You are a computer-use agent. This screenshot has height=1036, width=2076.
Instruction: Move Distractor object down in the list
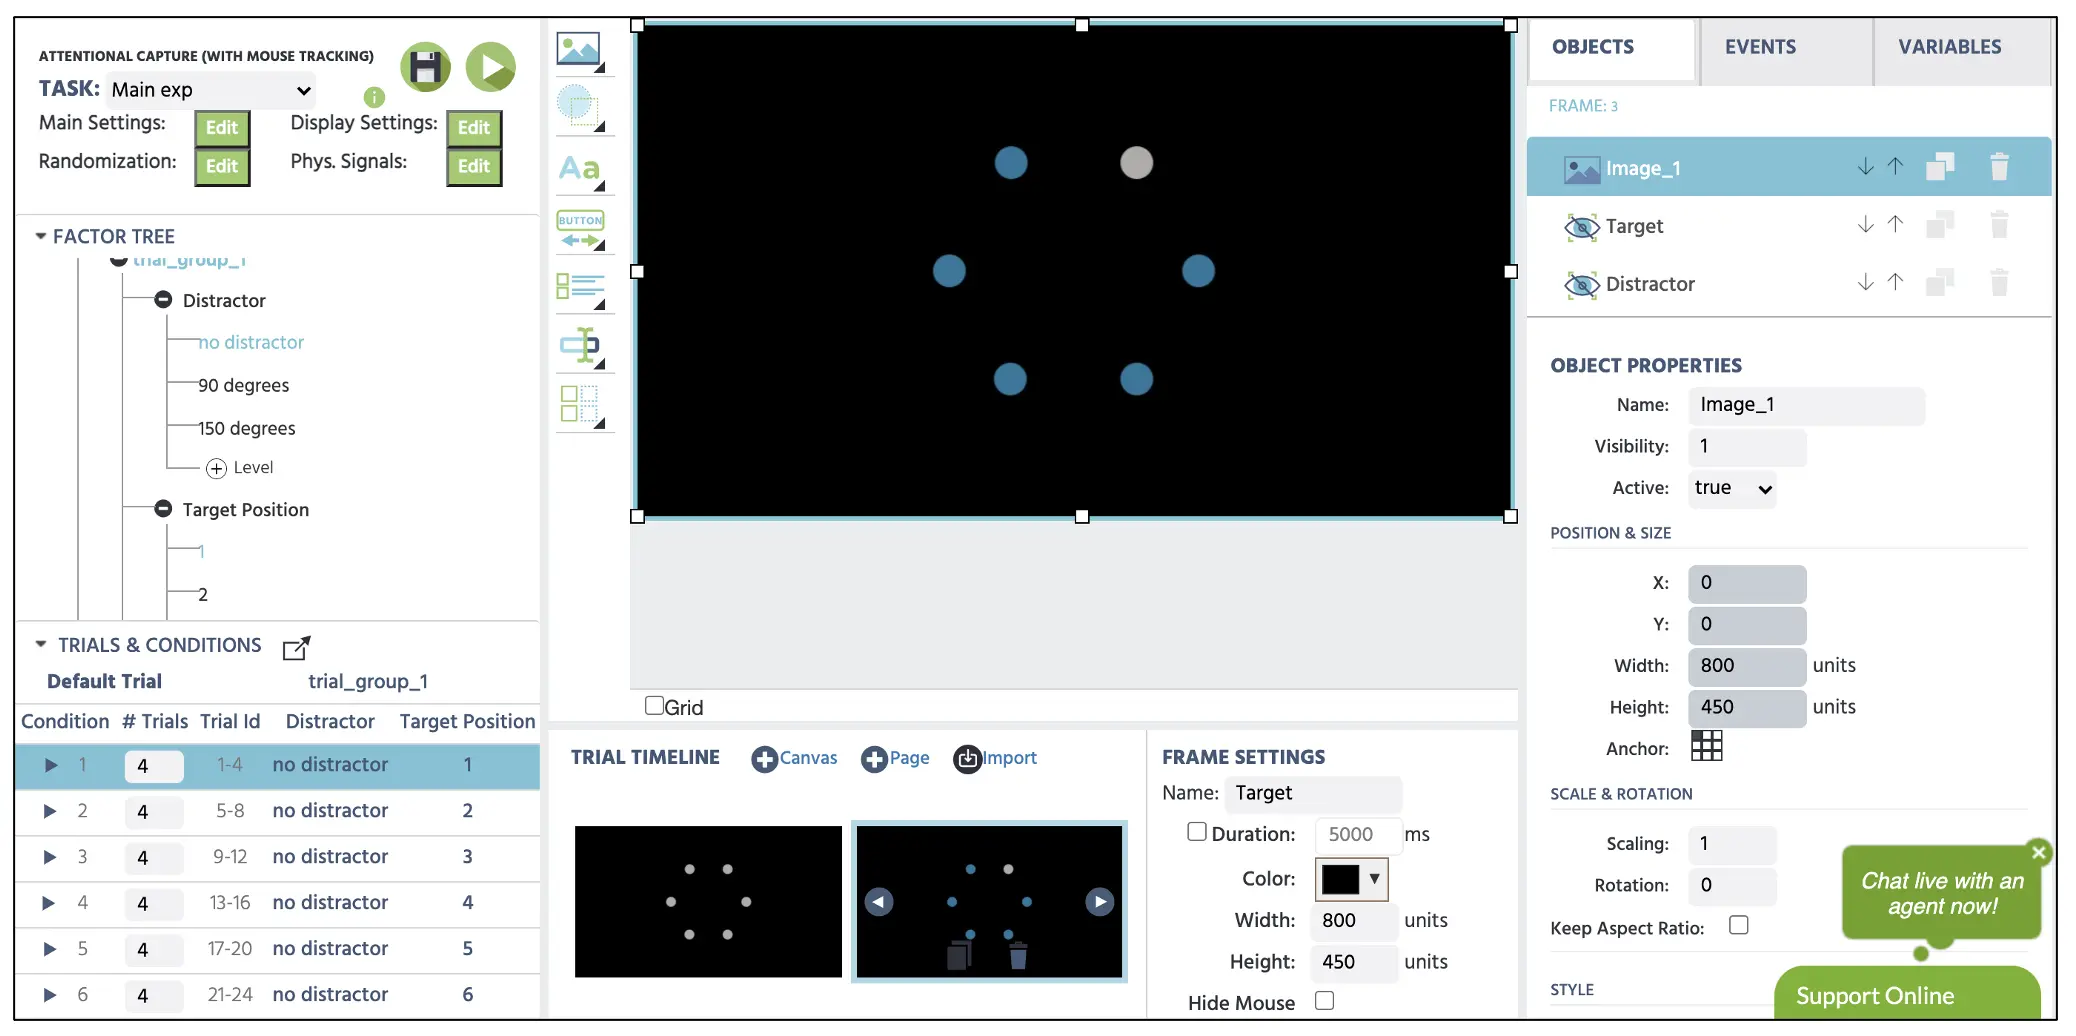click(1865, 282)
